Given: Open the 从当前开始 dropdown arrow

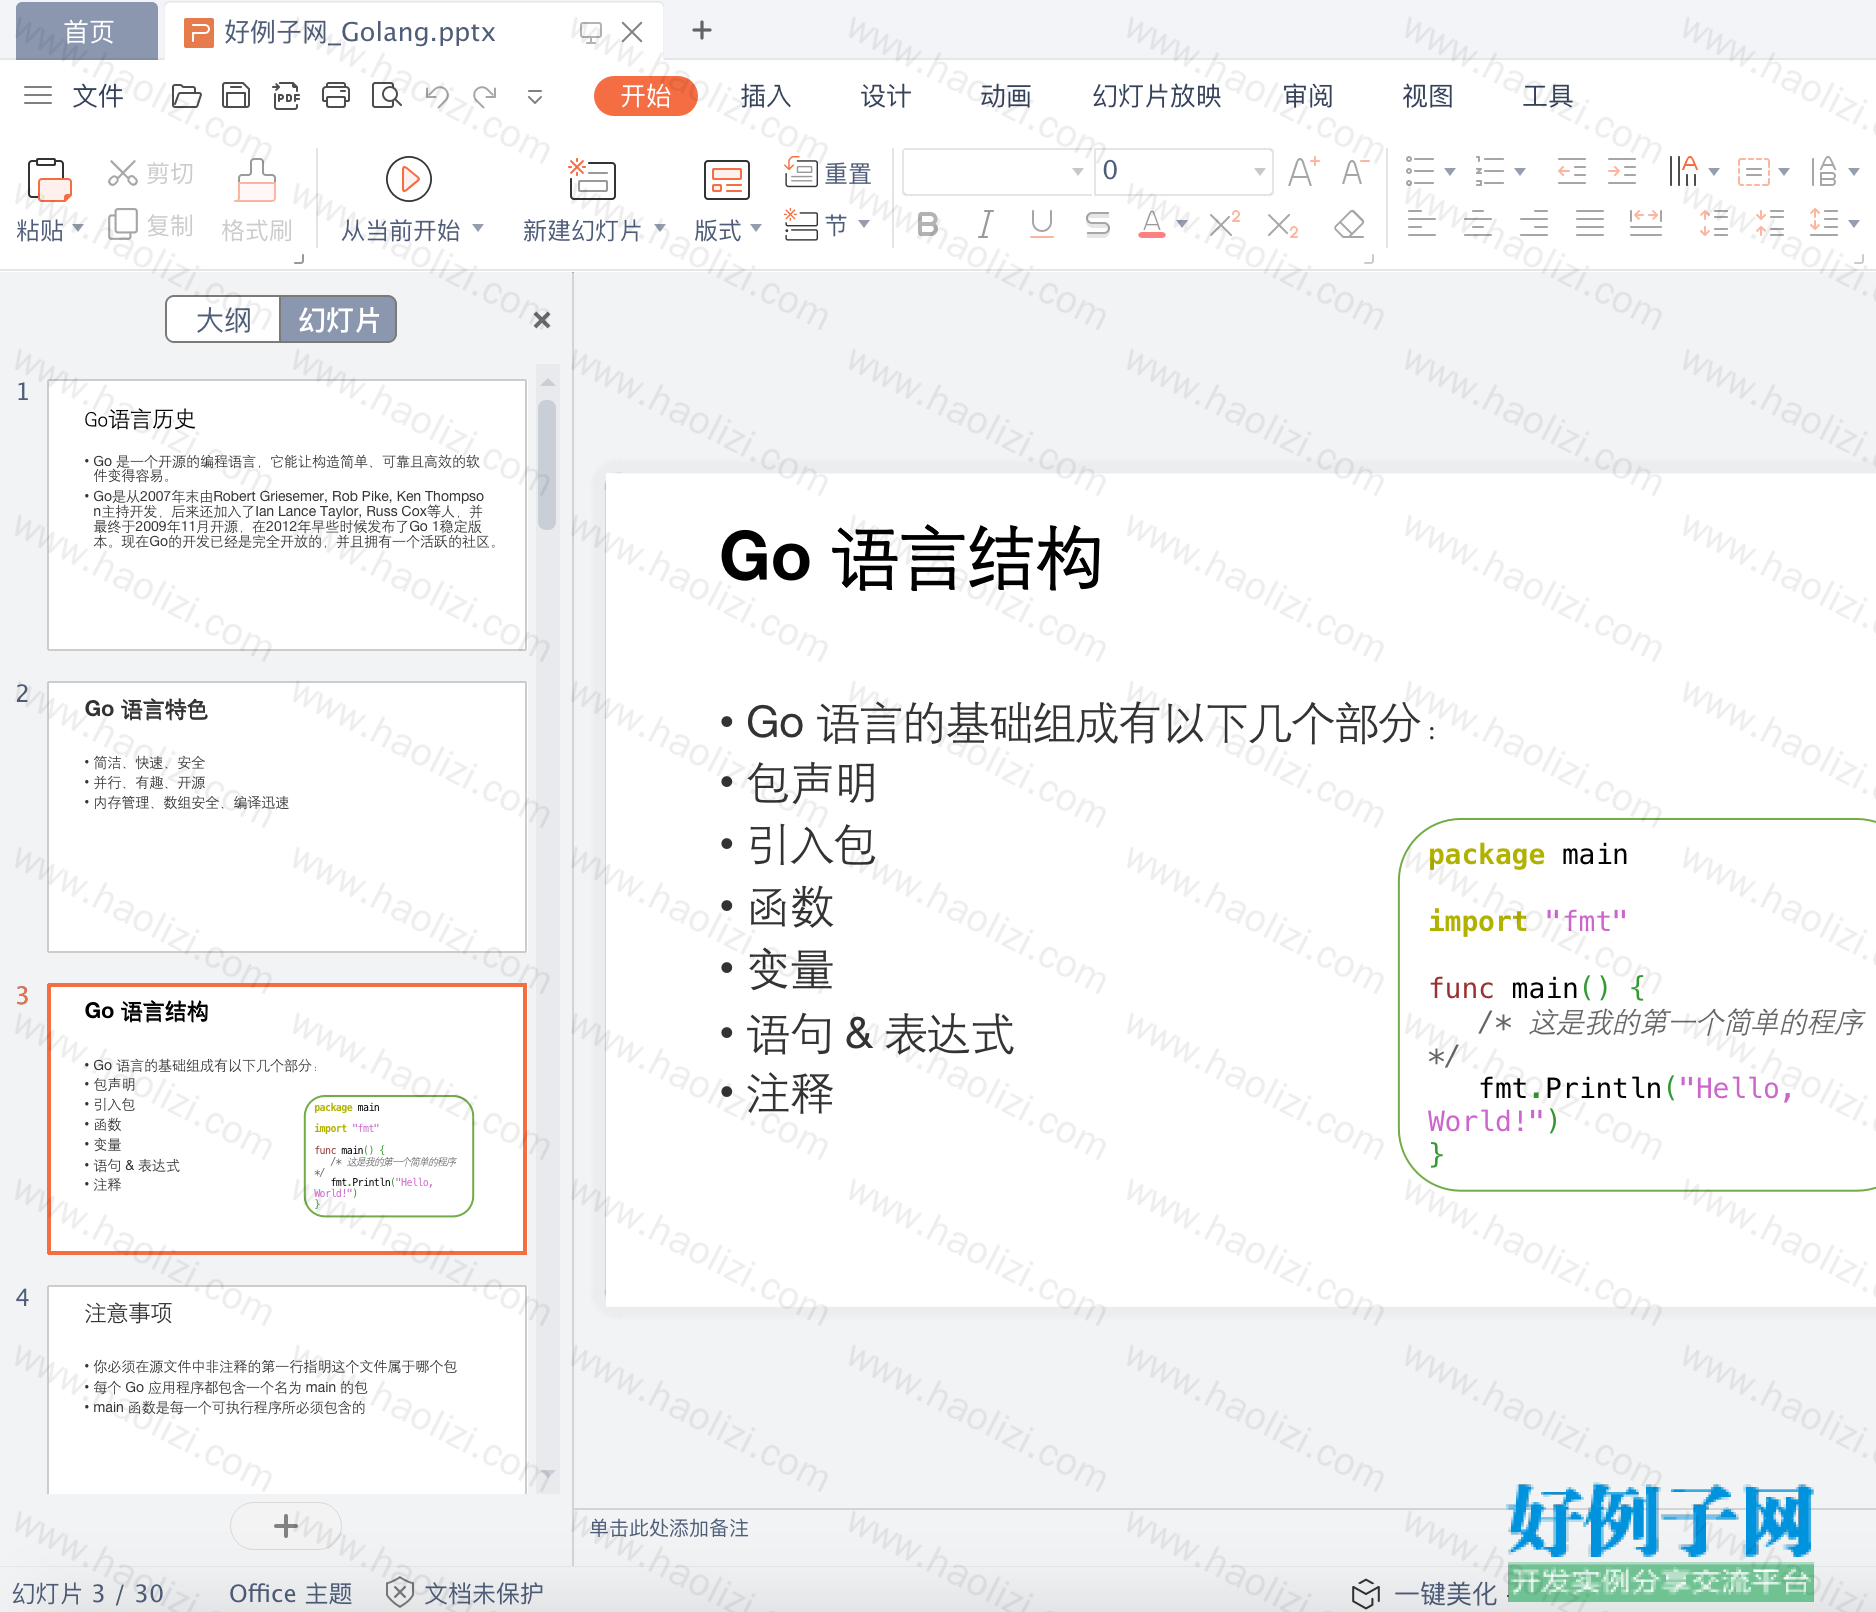Looking at the screenshot, I should click(x=478, y=228).
